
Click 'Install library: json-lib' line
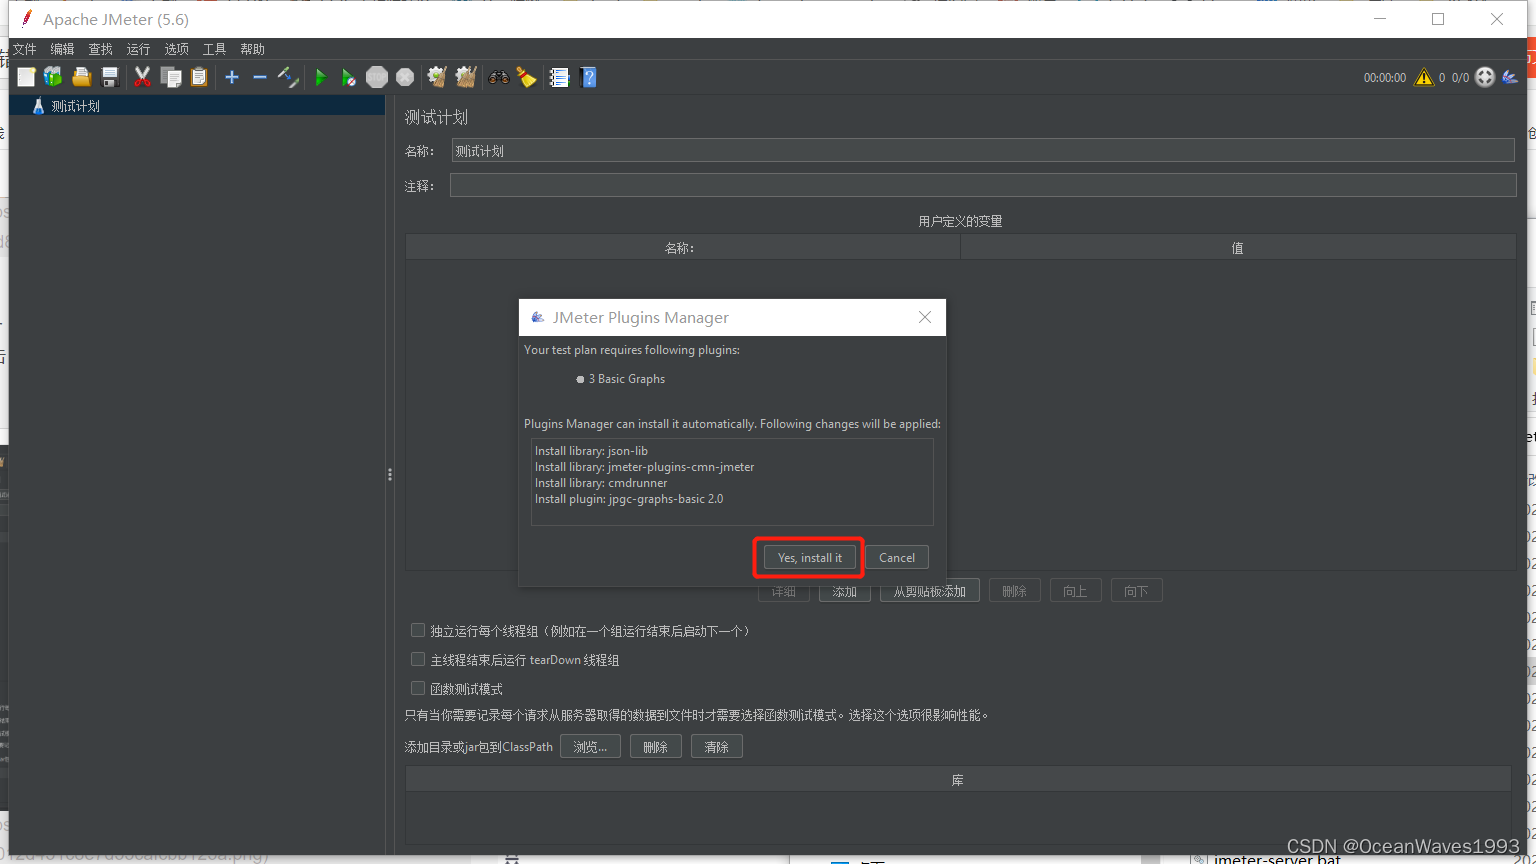point(591,451)
